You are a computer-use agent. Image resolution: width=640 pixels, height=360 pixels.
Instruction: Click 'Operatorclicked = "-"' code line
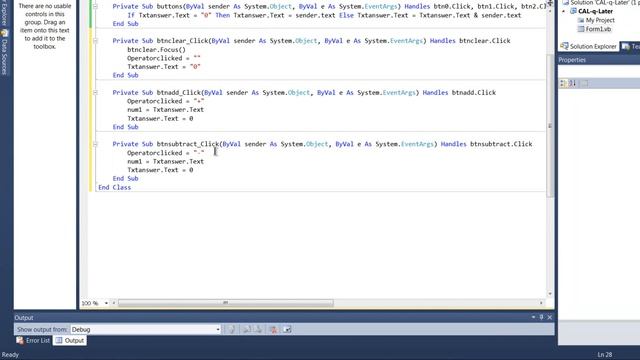coord(165,153)
